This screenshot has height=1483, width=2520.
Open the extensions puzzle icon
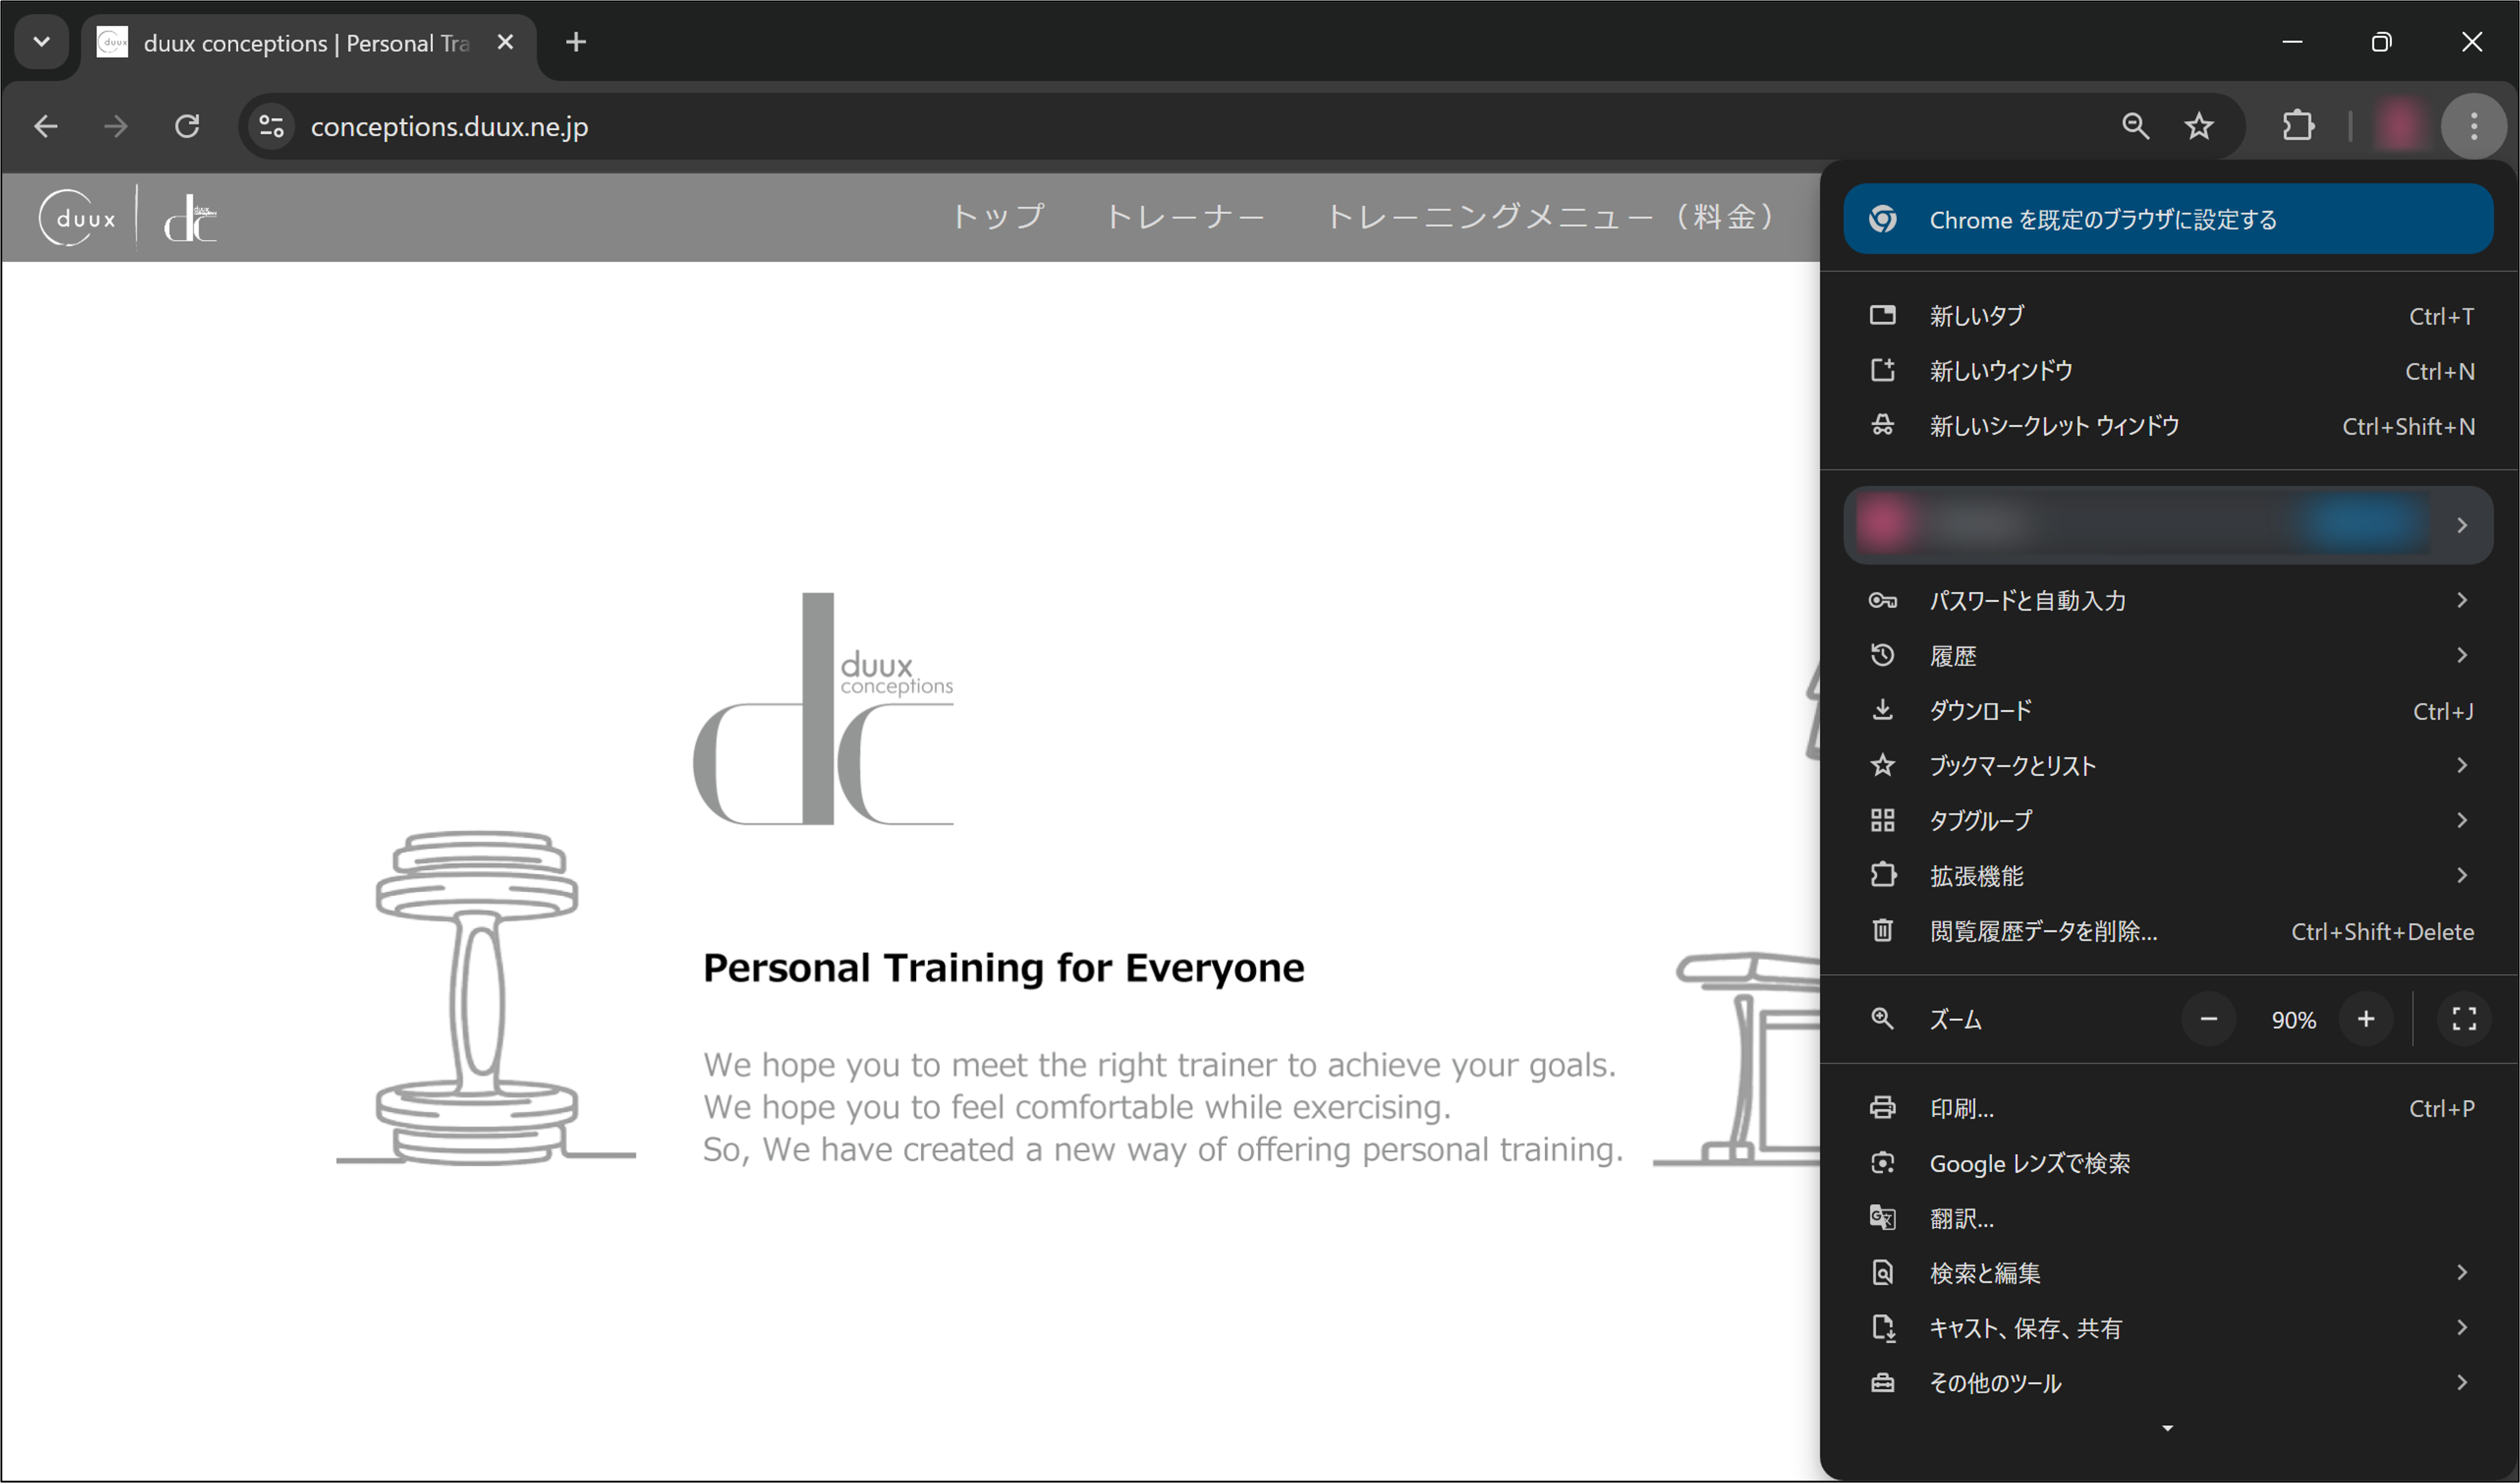(x=2298, y=126)
